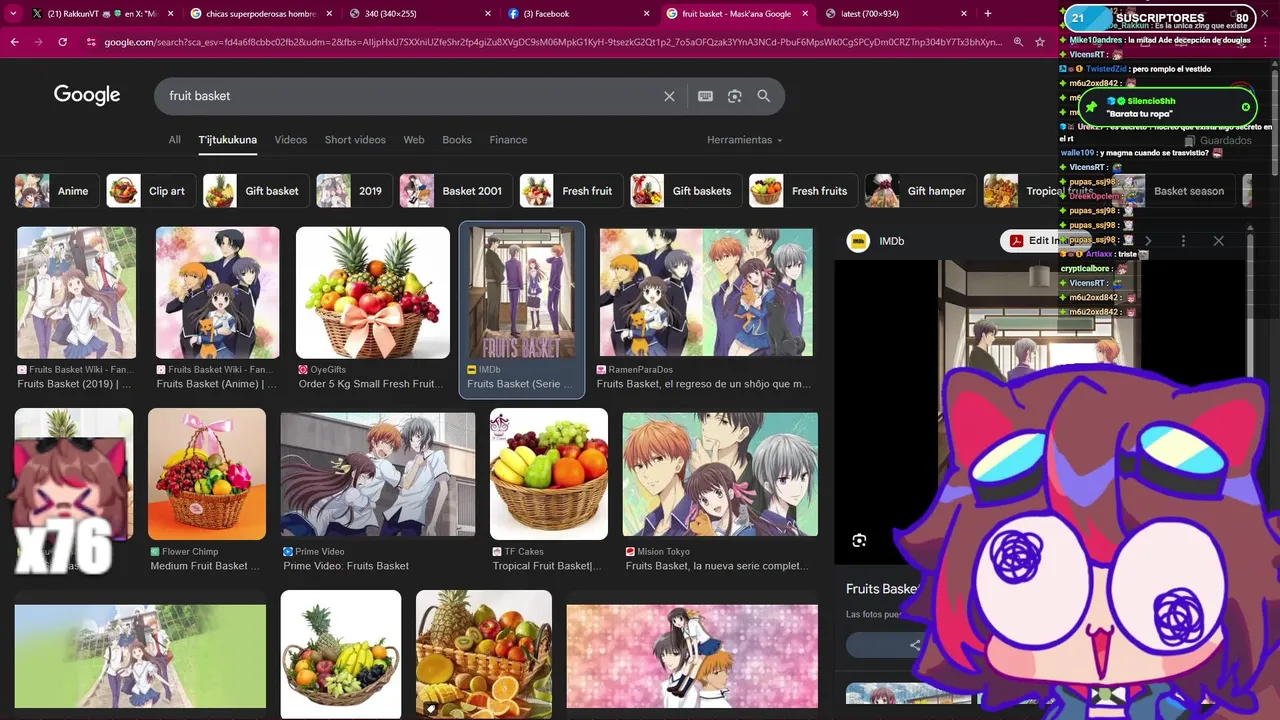
Task: Click the Google logo
Action: 87,95
